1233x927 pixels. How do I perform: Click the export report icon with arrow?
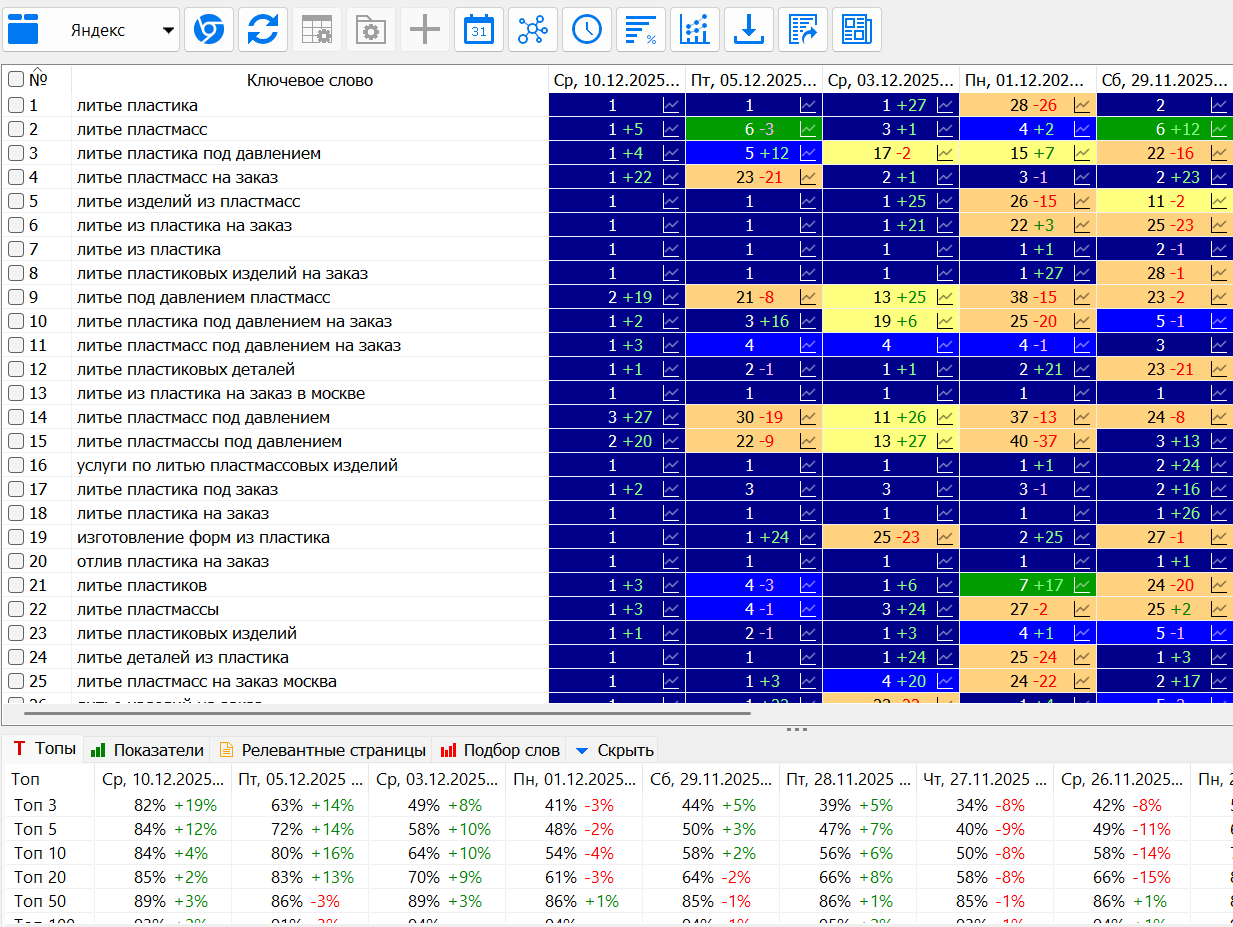click(803, 30)
